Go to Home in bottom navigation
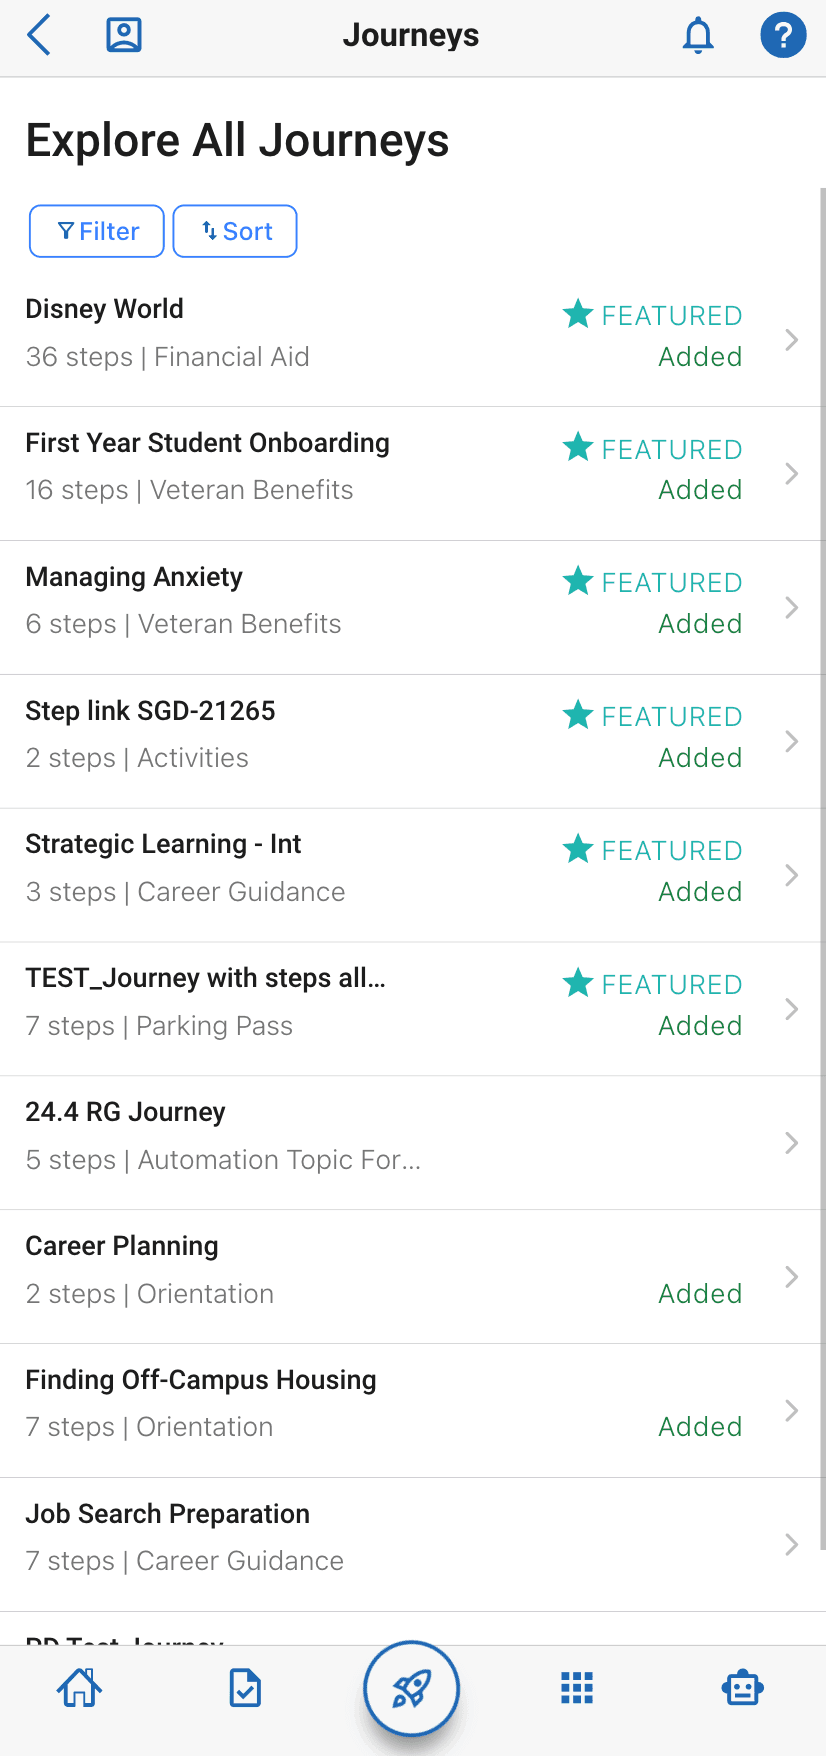This screenshot has height=1756, width=826. (x=80, y=1688)
